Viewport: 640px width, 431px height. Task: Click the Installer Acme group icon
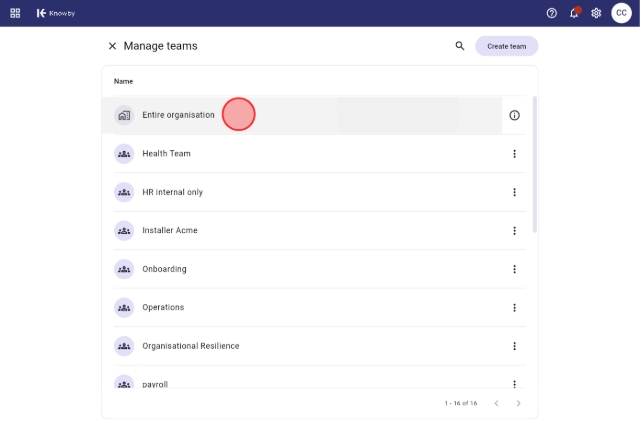point(124,231)
